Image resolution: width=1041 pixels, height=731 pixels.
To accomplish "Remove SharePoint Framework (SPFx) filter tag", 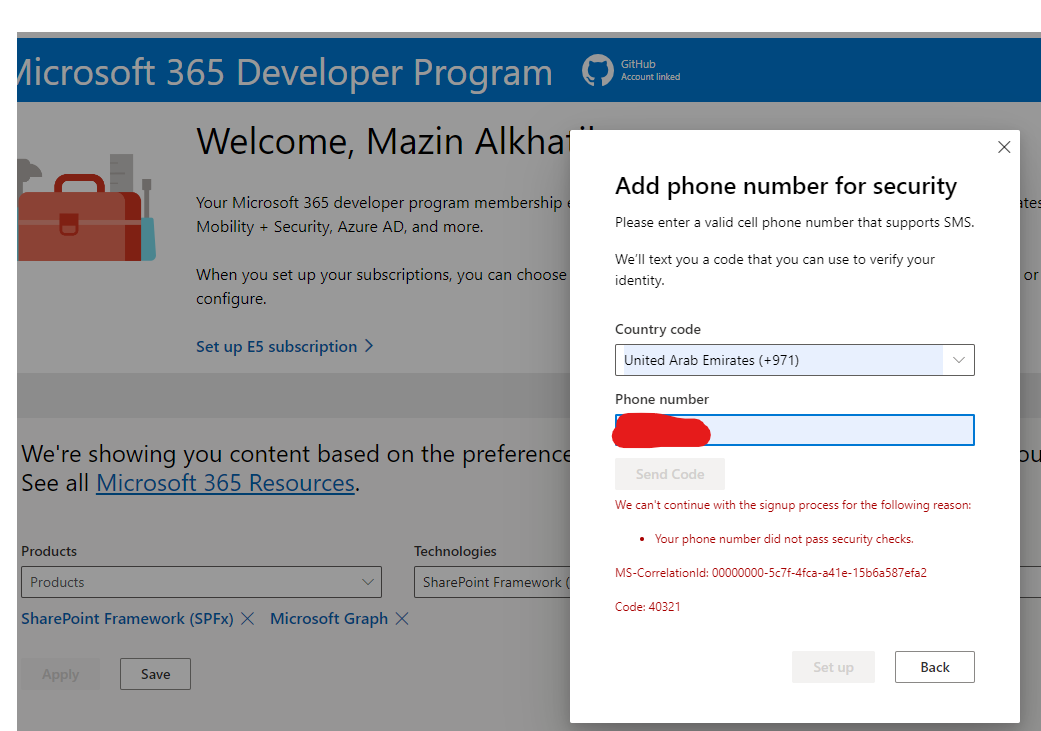I will point(247,619).
